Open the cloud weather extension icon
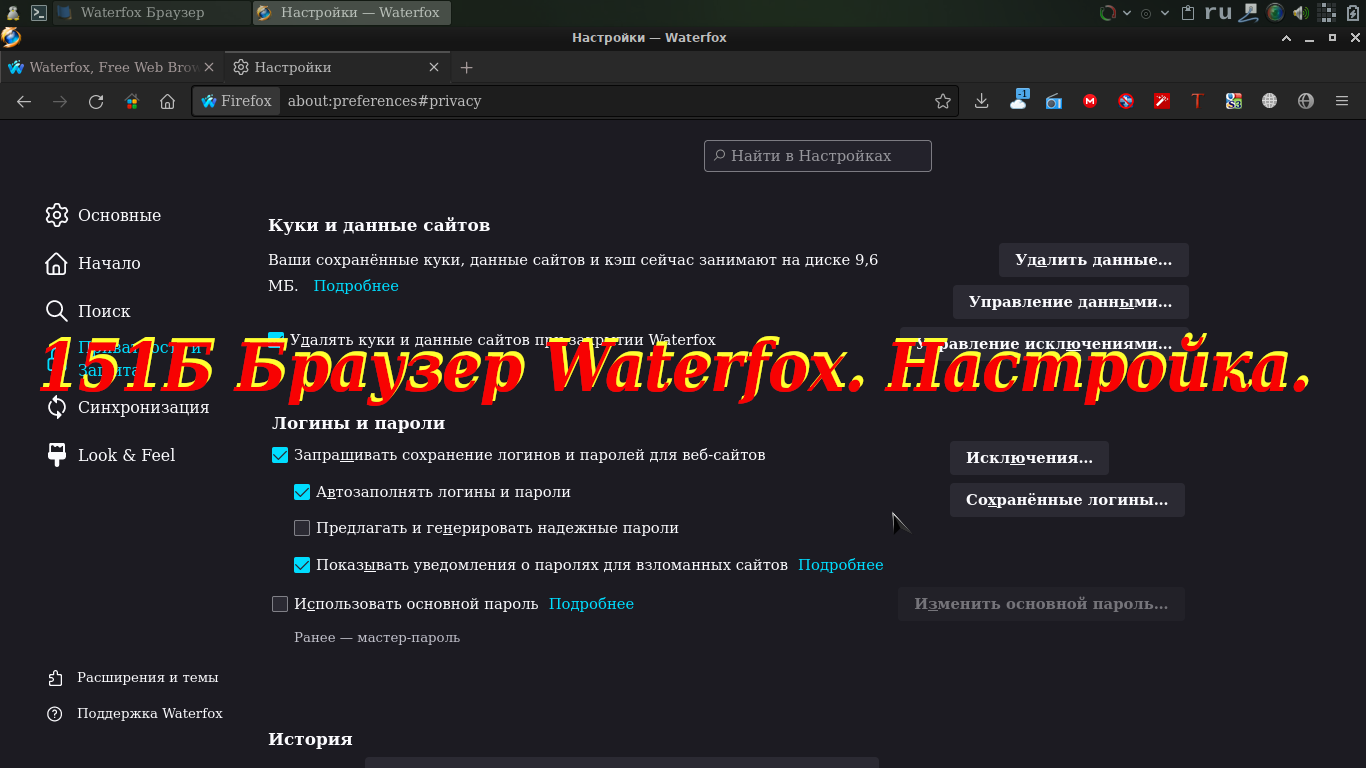The width and height of the screenshot is (1366, 768). click(1018, 101)
